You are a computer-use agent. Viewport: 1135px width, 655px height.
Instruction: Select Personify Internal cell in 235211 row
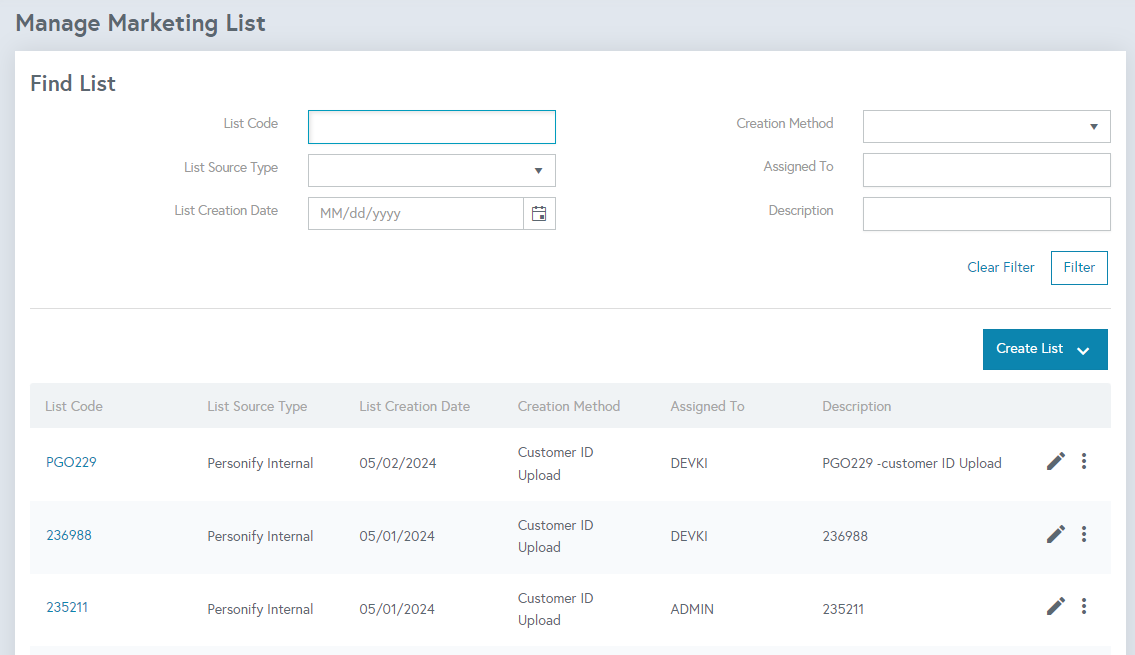(x=260, y=609)
